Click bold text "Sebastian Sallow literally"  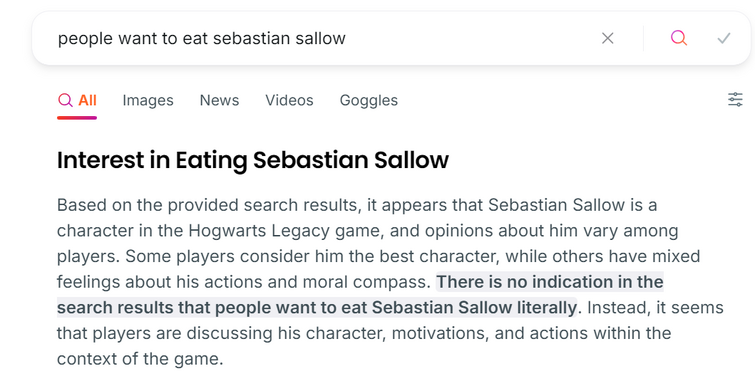click(474, 307)
